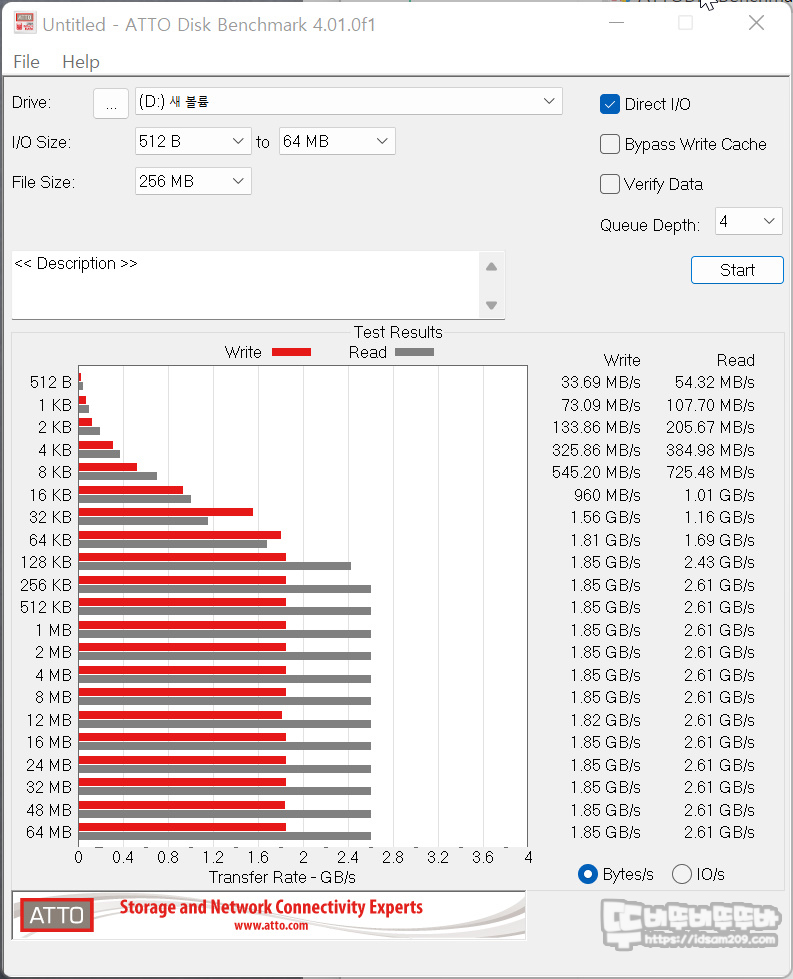The image size is (793, 979).
Task: Click the 1.69 GB/s read value
Action: pos(719,540)
